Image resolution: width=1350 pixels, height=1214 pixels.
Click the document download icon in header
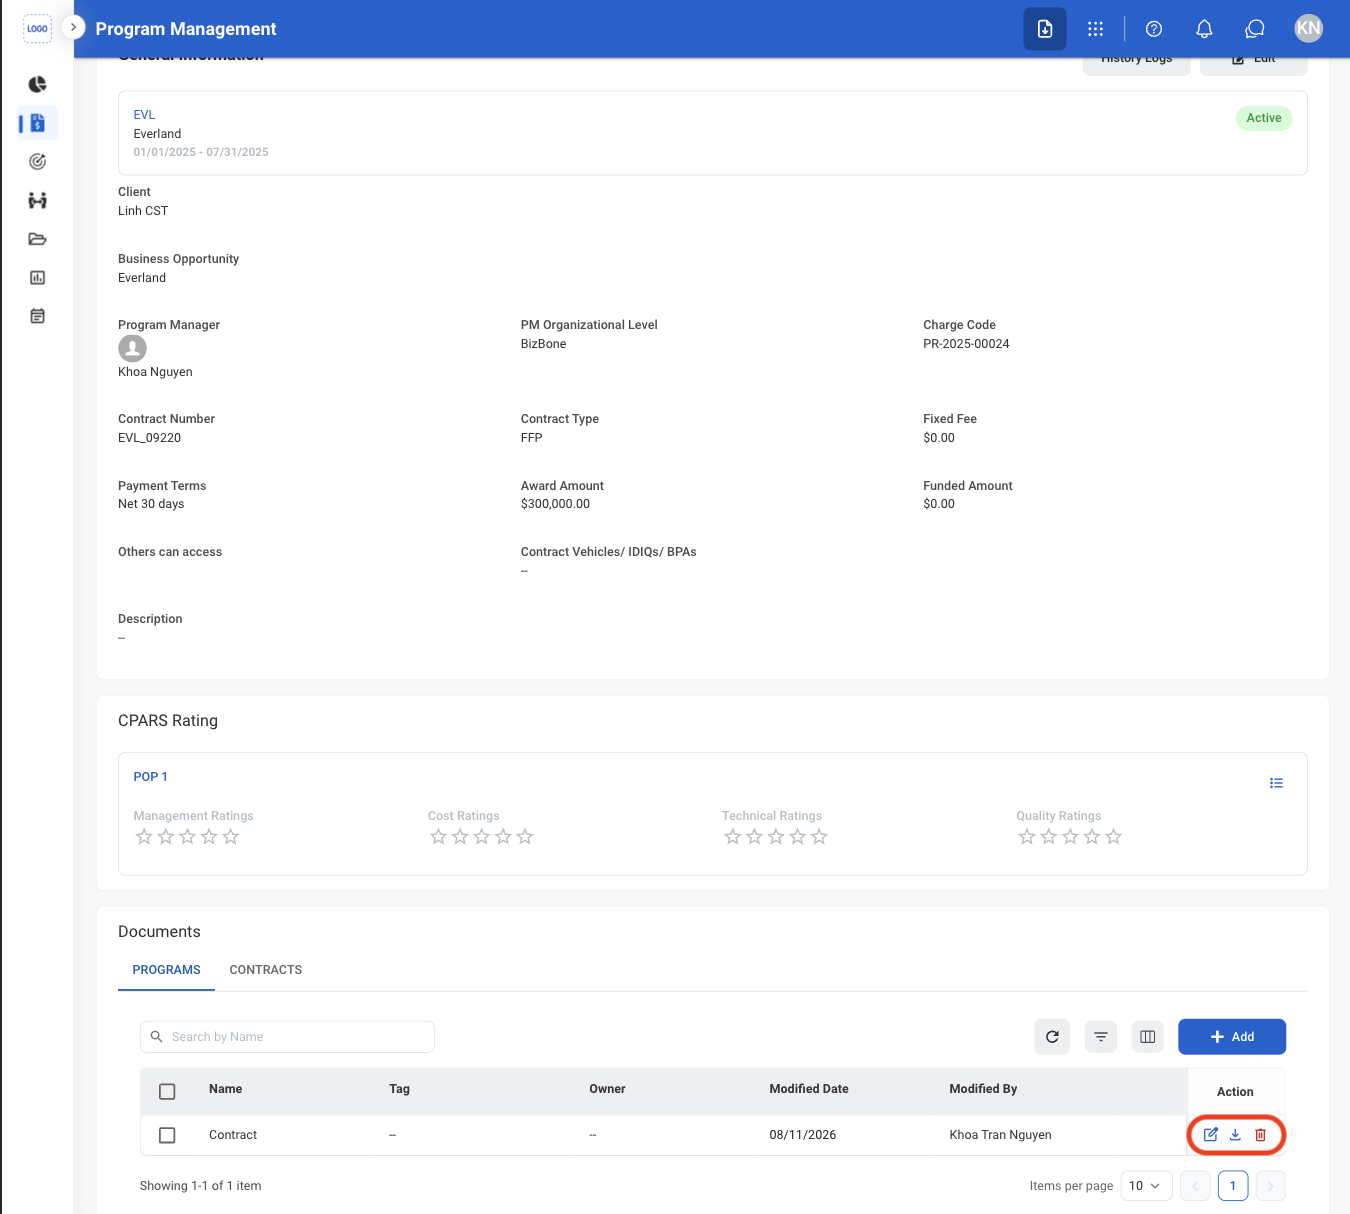[x=1045, y=29]
